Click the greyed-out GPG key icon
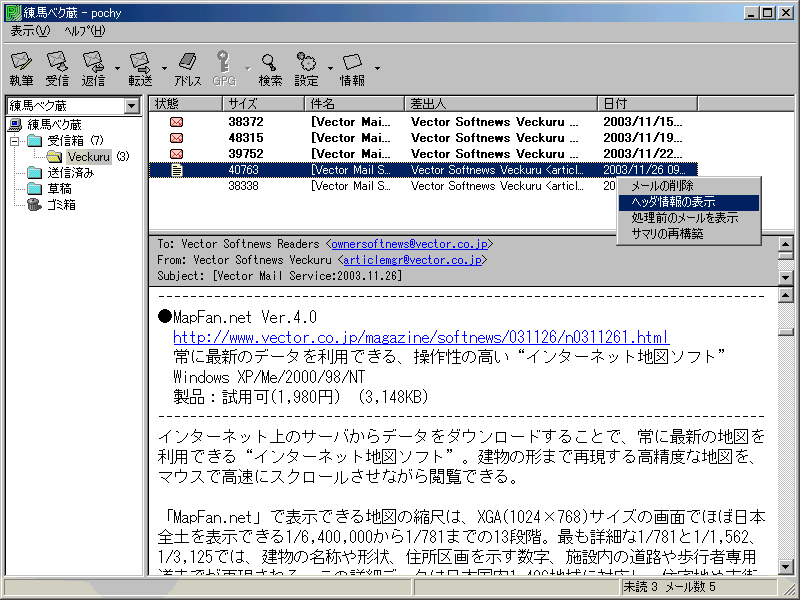Viewport: 800px width, 600px height. [223, 61]
